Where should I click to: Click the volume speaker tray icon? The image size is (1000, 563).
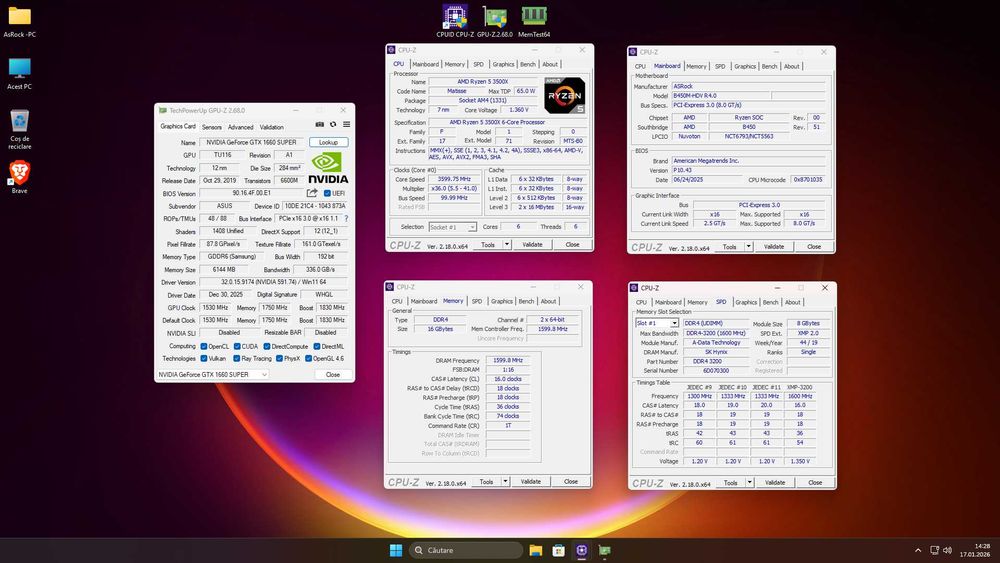pyautogui.click(x=947, y=550)
